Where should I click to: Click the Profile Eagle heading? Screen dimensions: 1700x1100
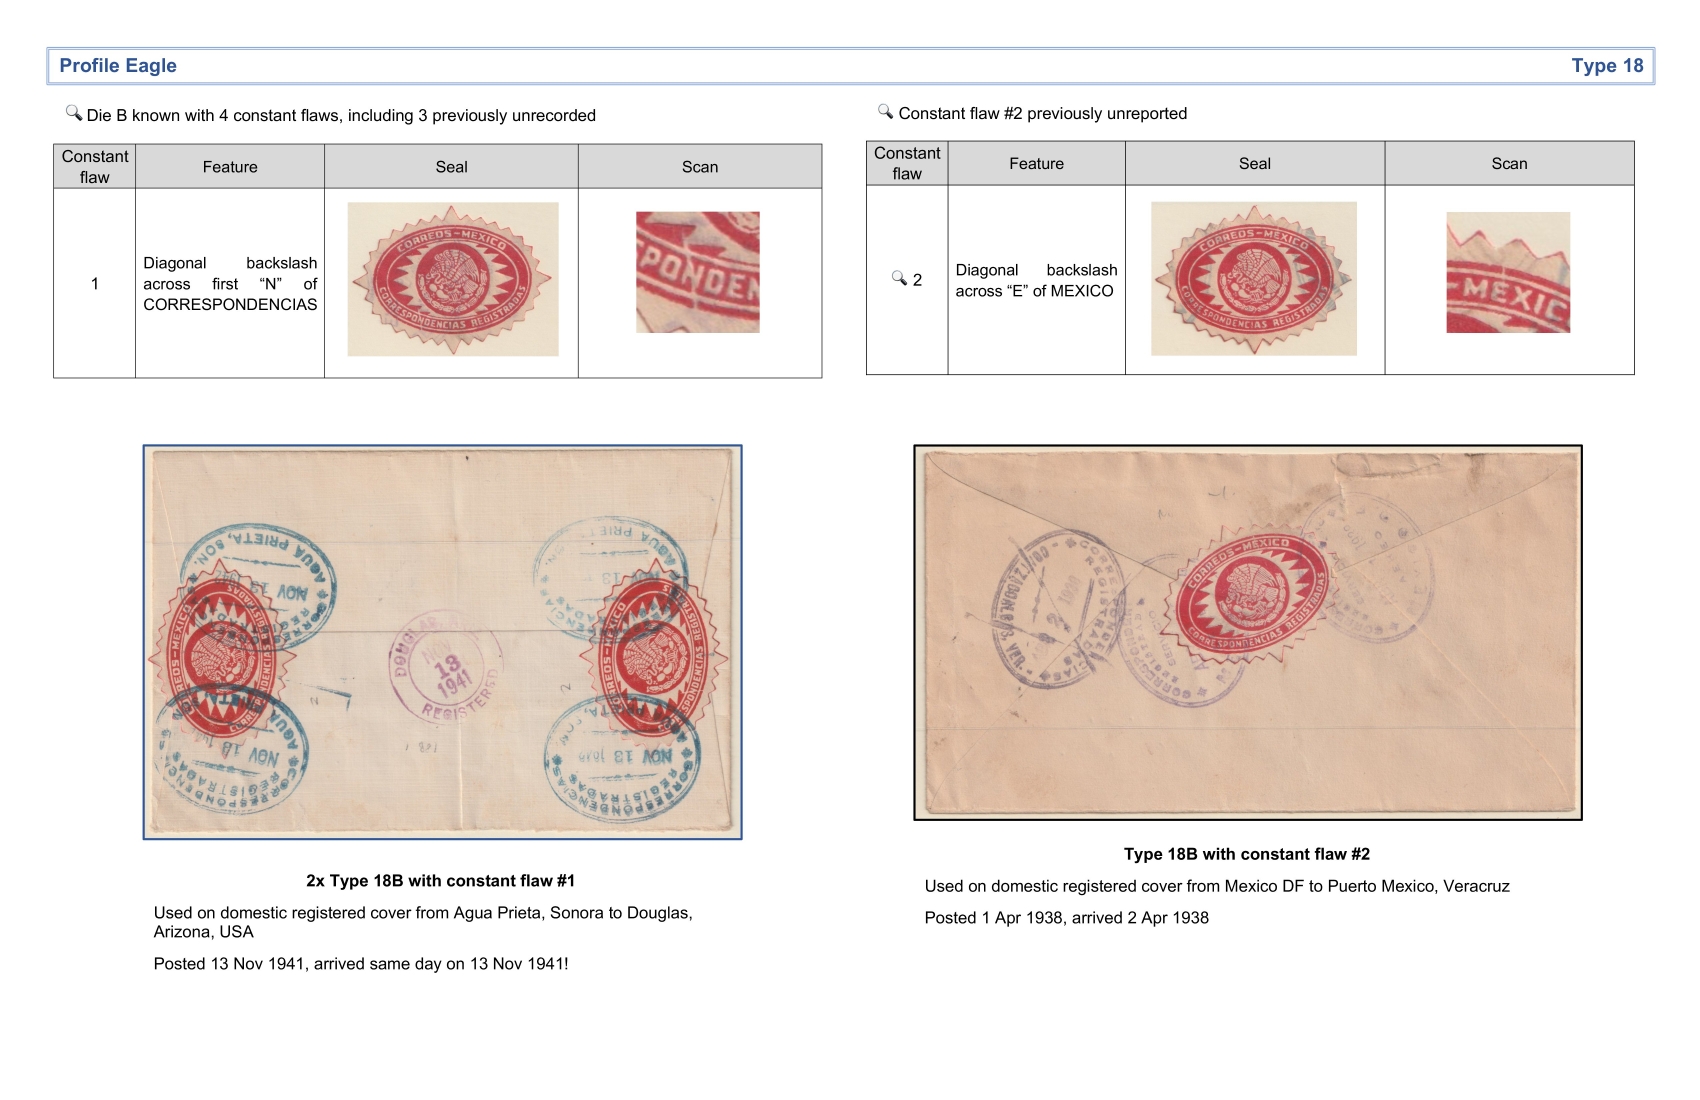(118, 66)
